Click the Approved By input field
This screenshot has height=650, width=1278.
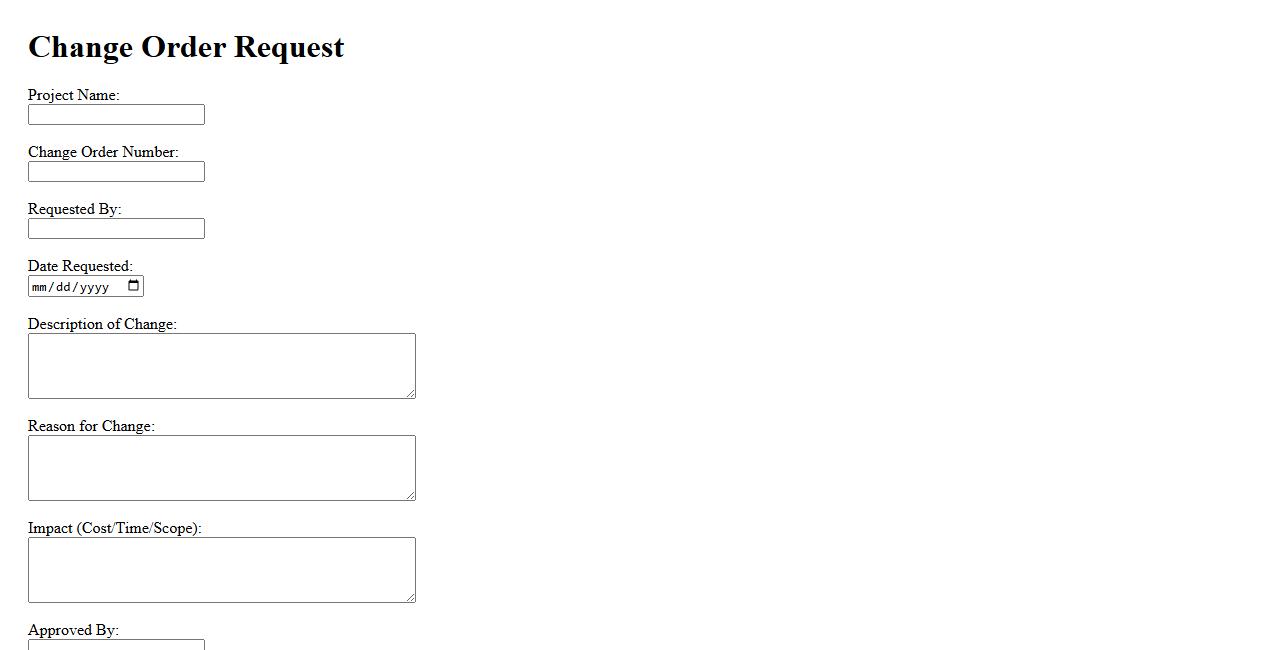point(116,644)
